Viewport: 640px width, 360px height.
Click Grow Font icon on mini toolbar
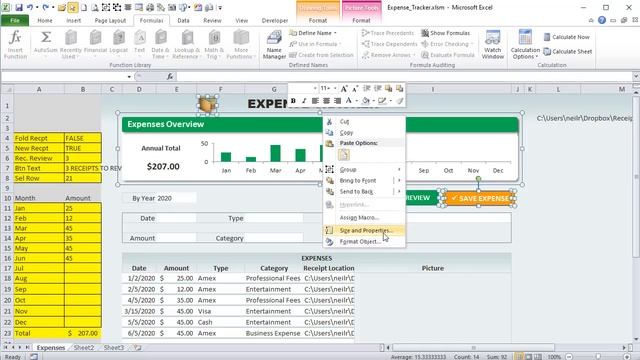pyautogui.click(x=344, y=89)
